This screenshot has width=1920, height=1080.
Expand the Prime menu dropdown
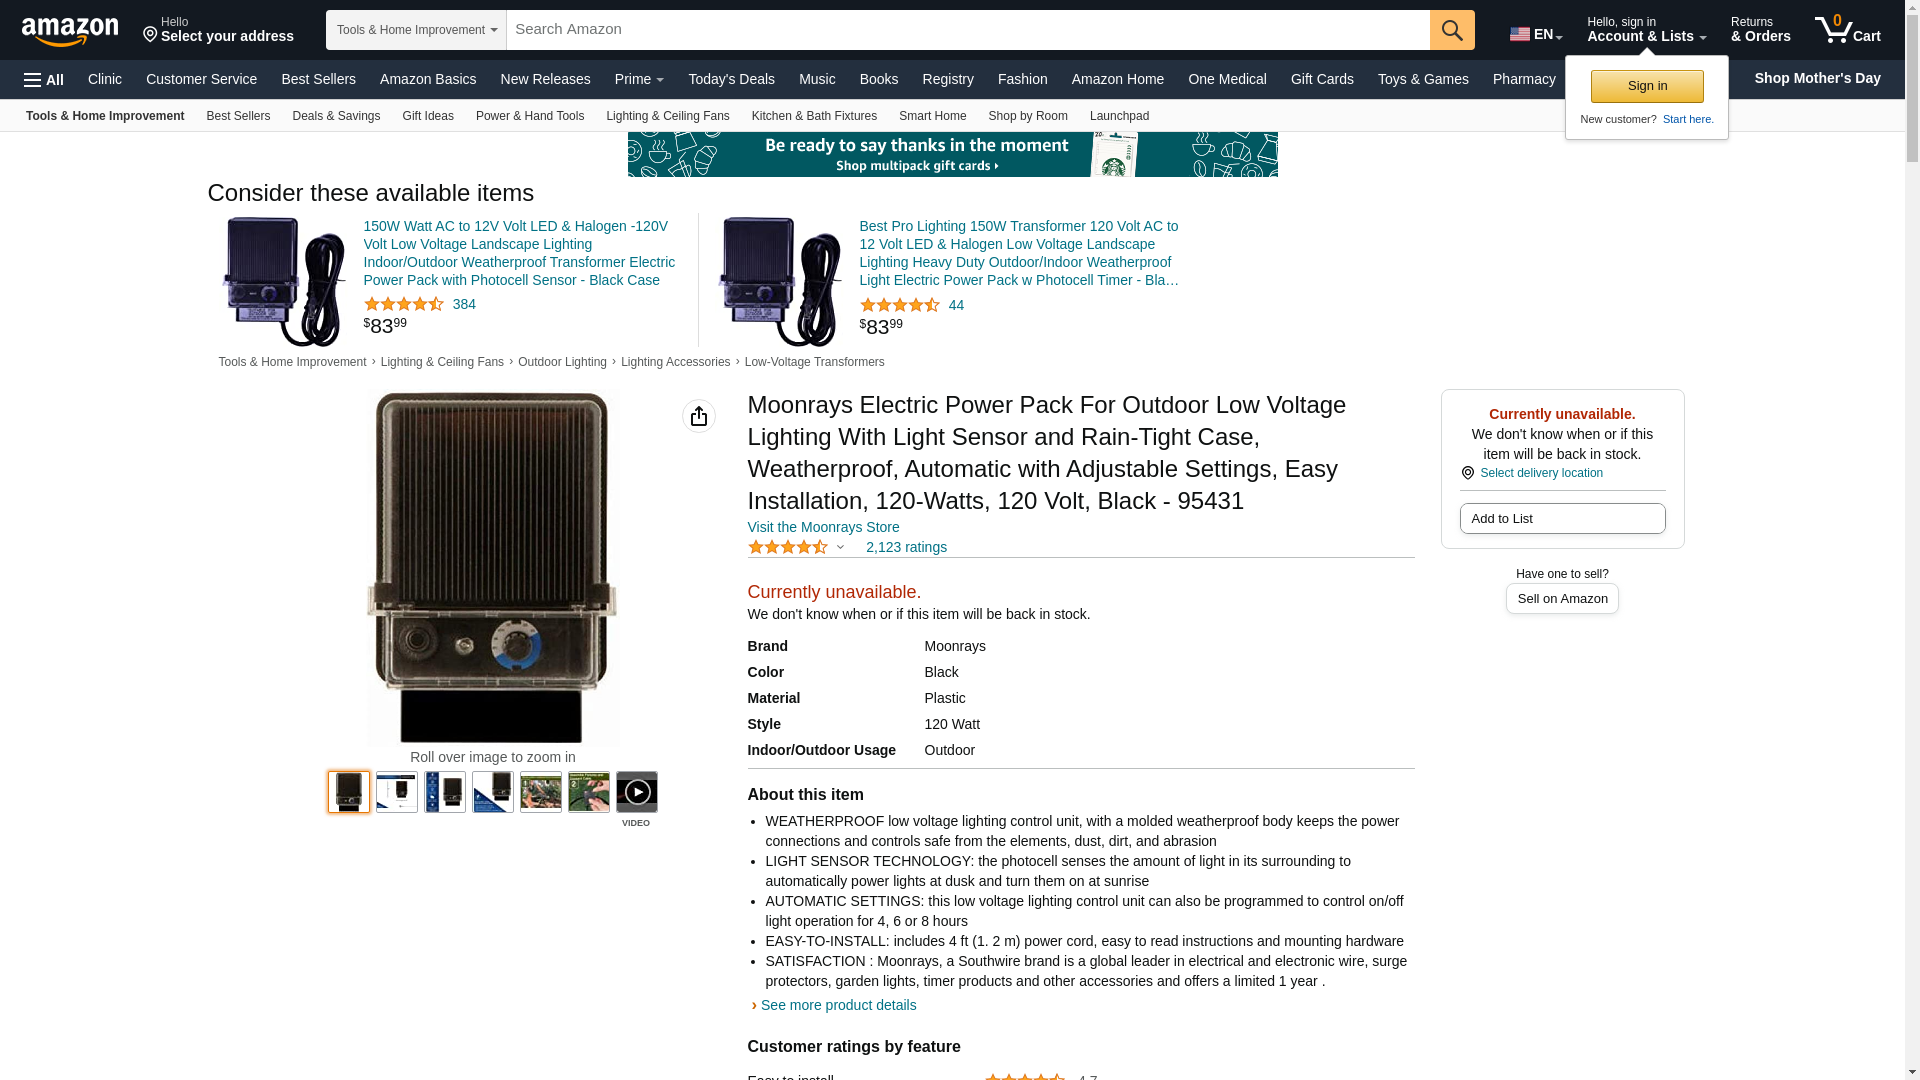tap(639, 79)
